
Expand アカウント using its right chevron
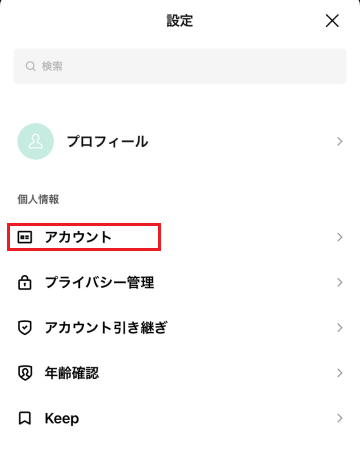pos(340,237)
